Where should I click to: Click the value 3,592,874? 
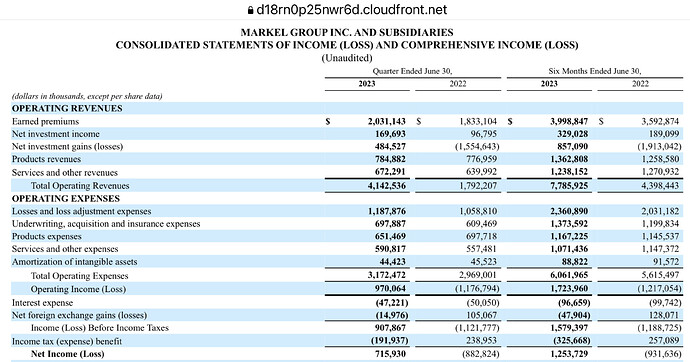coord(660,121)
